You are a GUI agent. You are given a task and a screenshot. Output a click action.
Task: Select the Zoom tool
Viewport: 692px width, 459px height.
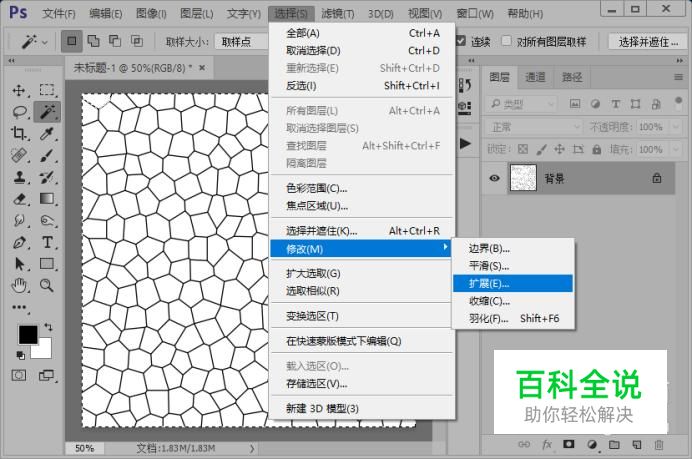pyautogui.click(x=46, y=286)
